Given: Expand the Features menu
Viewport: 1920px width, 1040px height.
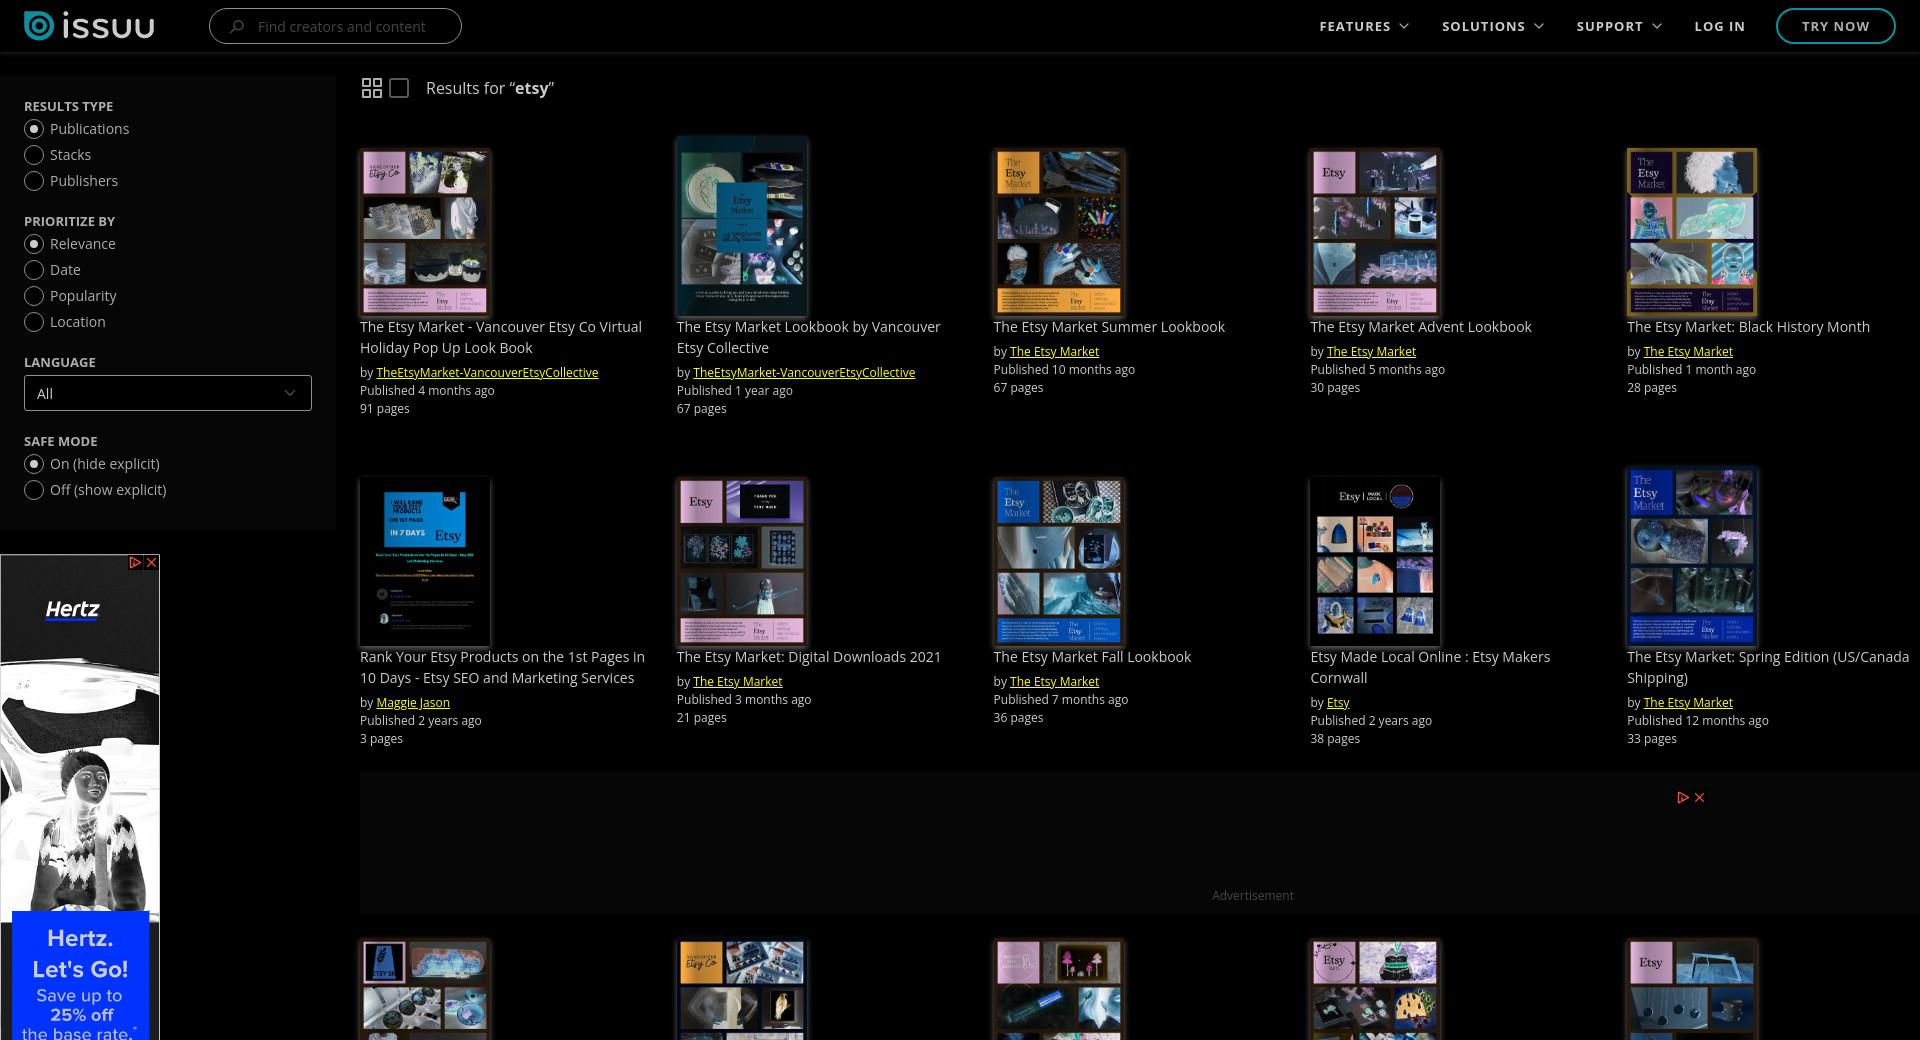Looking at the screenshot, I should click(x=1364, y=26).
